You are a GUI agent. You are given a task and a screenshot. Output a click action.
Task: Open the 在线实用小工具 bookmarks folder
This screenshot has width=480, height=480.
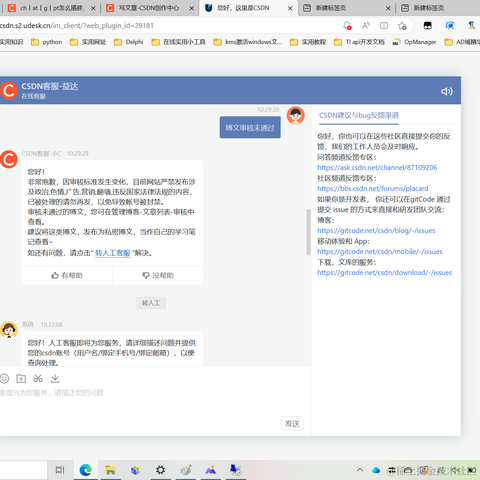click(x=178, y=42)
